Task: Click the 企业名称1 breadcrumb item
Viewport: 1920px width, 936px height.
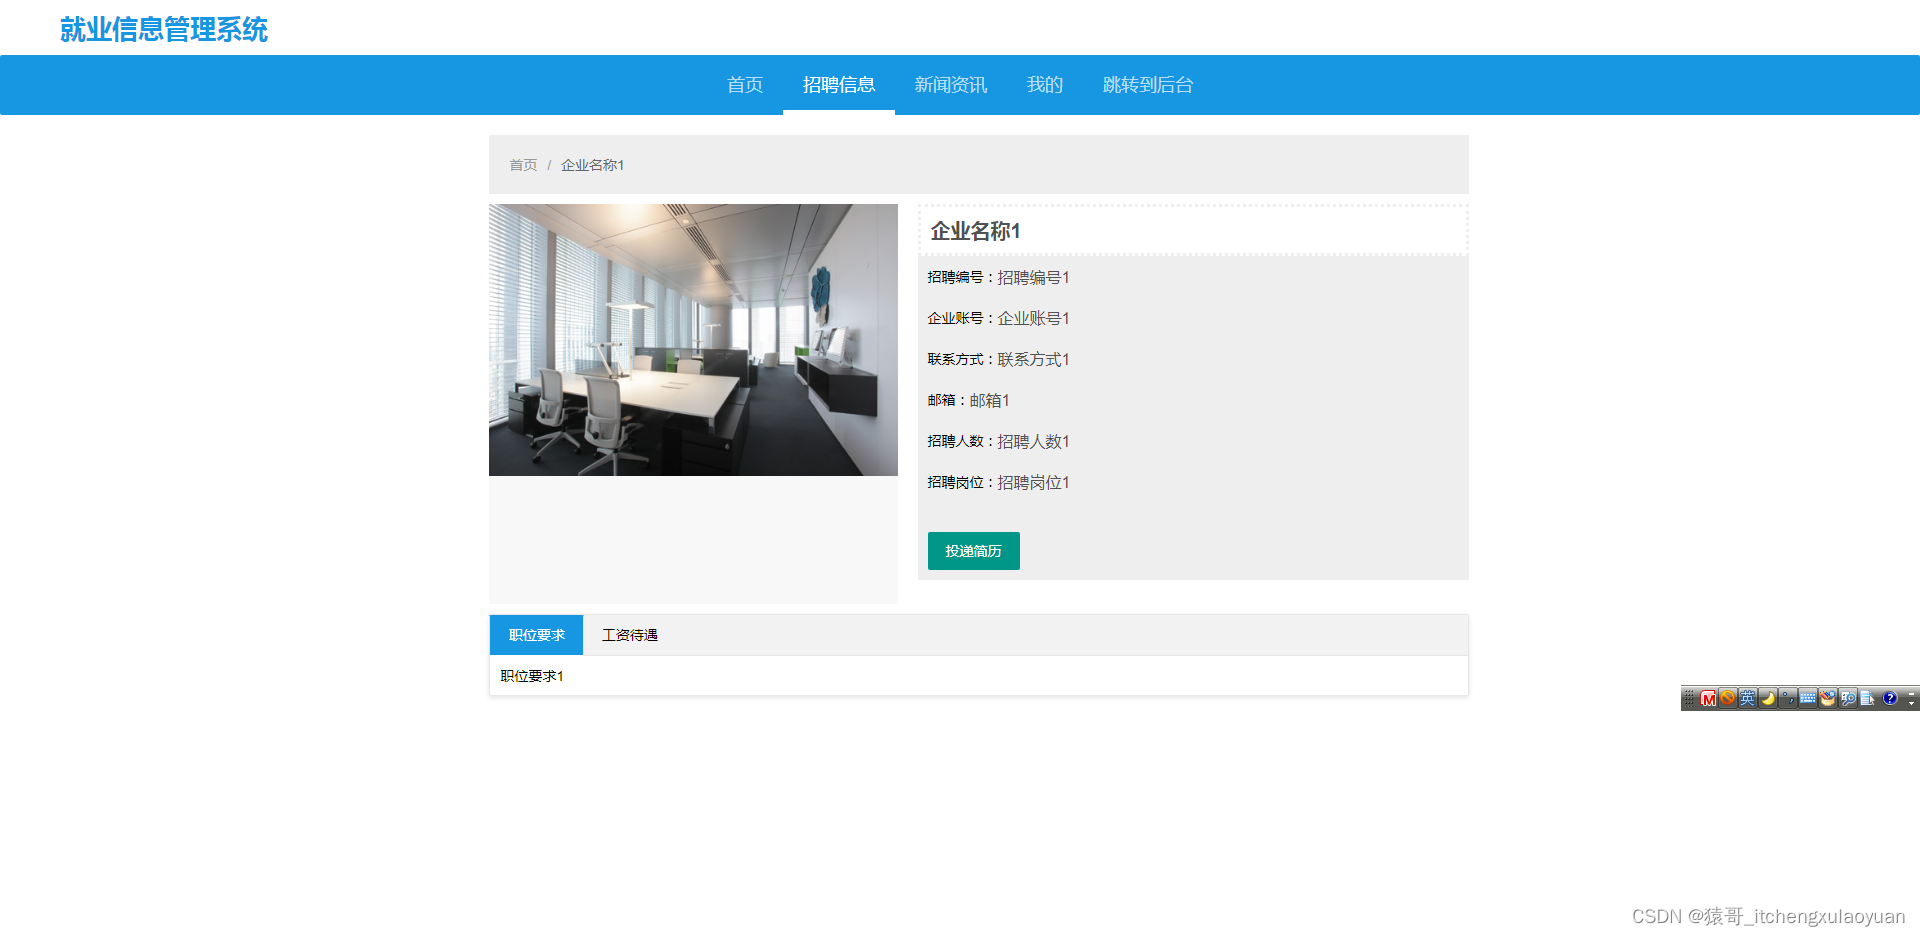Action: [592, 165]
